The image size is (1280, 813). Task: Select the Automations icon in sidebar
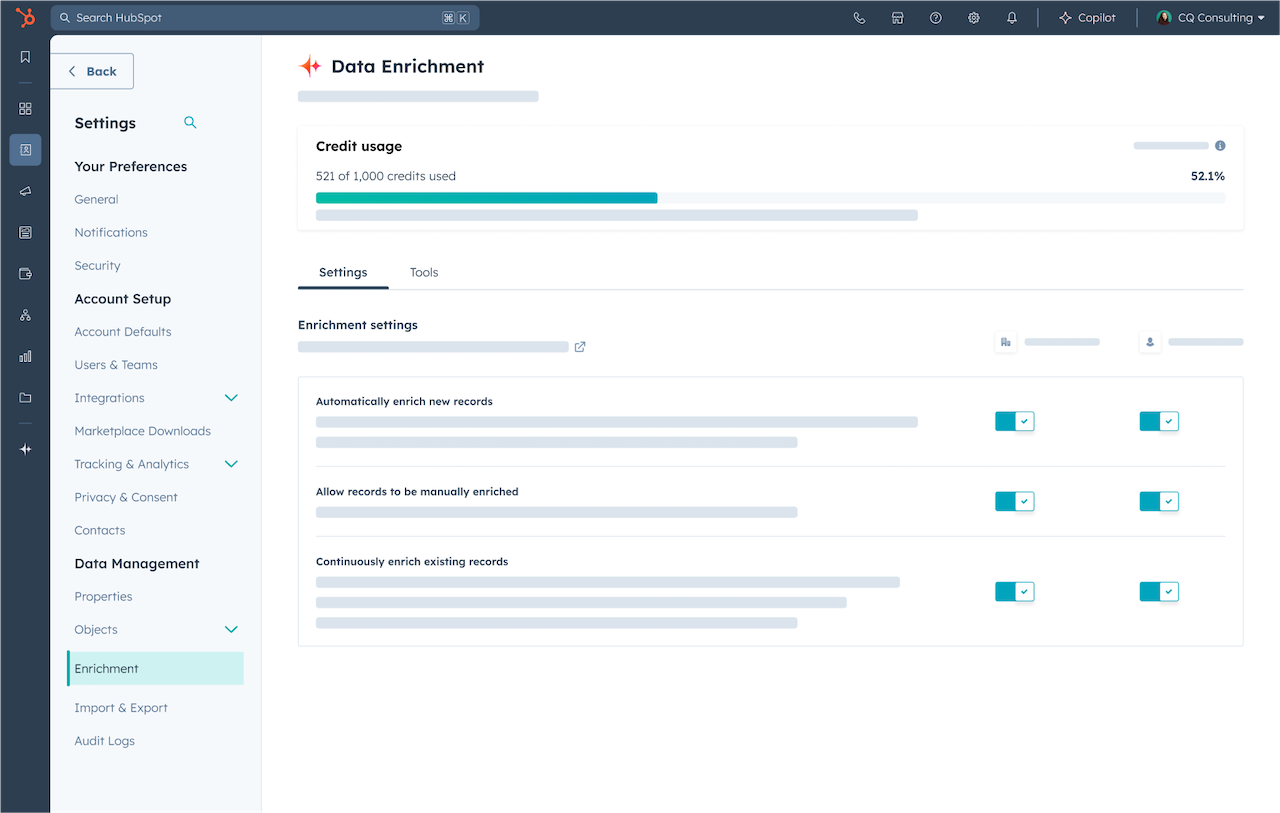point(24,315)
